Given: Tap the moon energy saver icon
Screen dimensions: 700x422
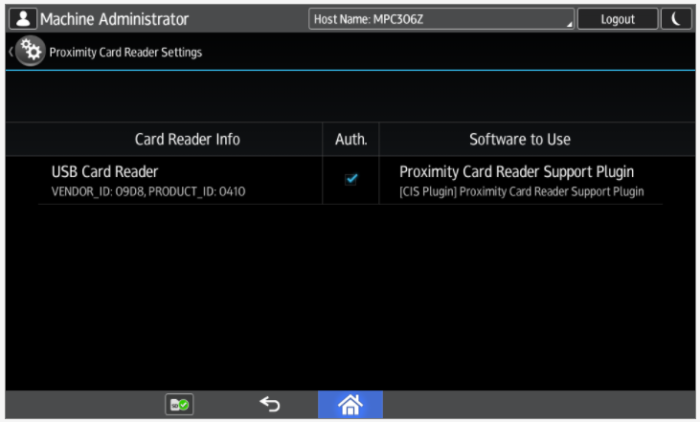Looking at the screenshot, I should tap(675, 19).
